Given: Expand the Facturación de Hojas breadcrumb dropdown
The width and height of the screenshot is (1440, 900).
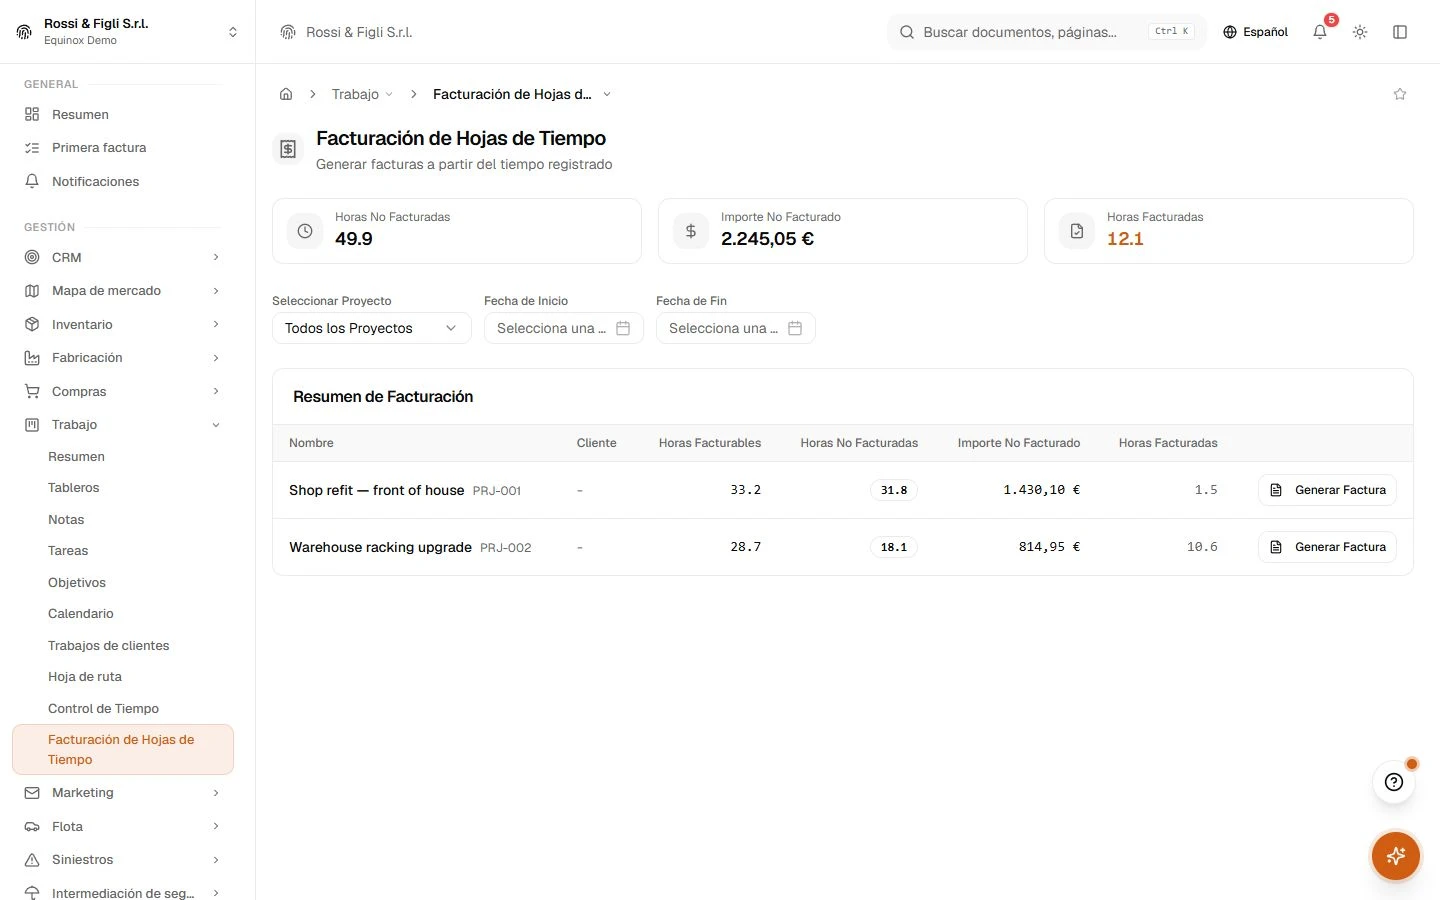Looking at the screenshot, I should pos(522,94).
